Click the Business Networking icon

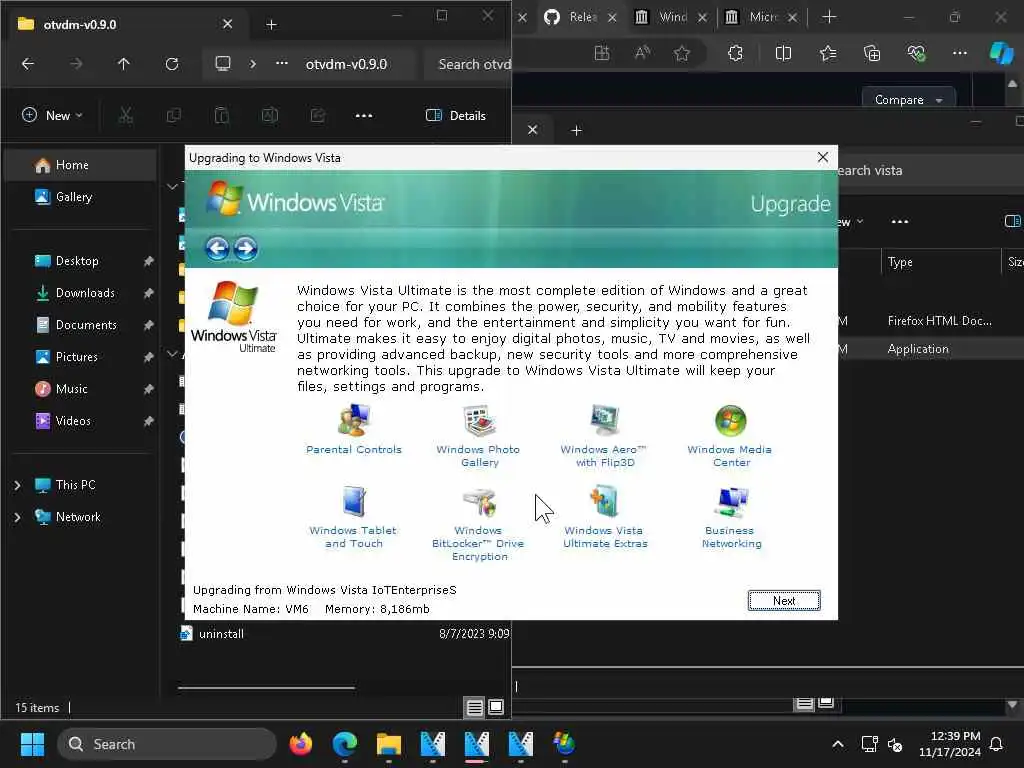tap(731, 502)
